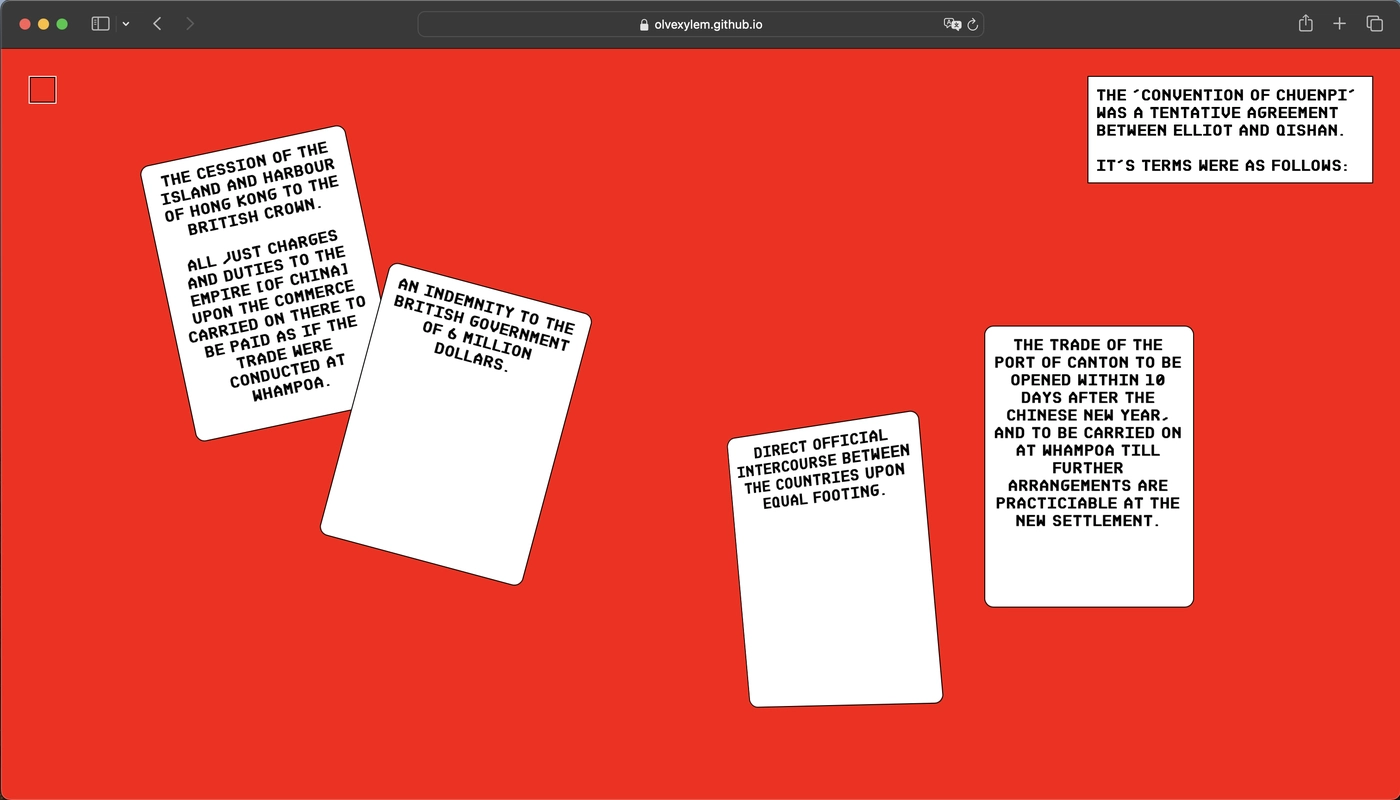Screen dimensions: 1400x800
Task: Close the Safari window with the red button
Action: pyautogui.click(x=25, y=24)
